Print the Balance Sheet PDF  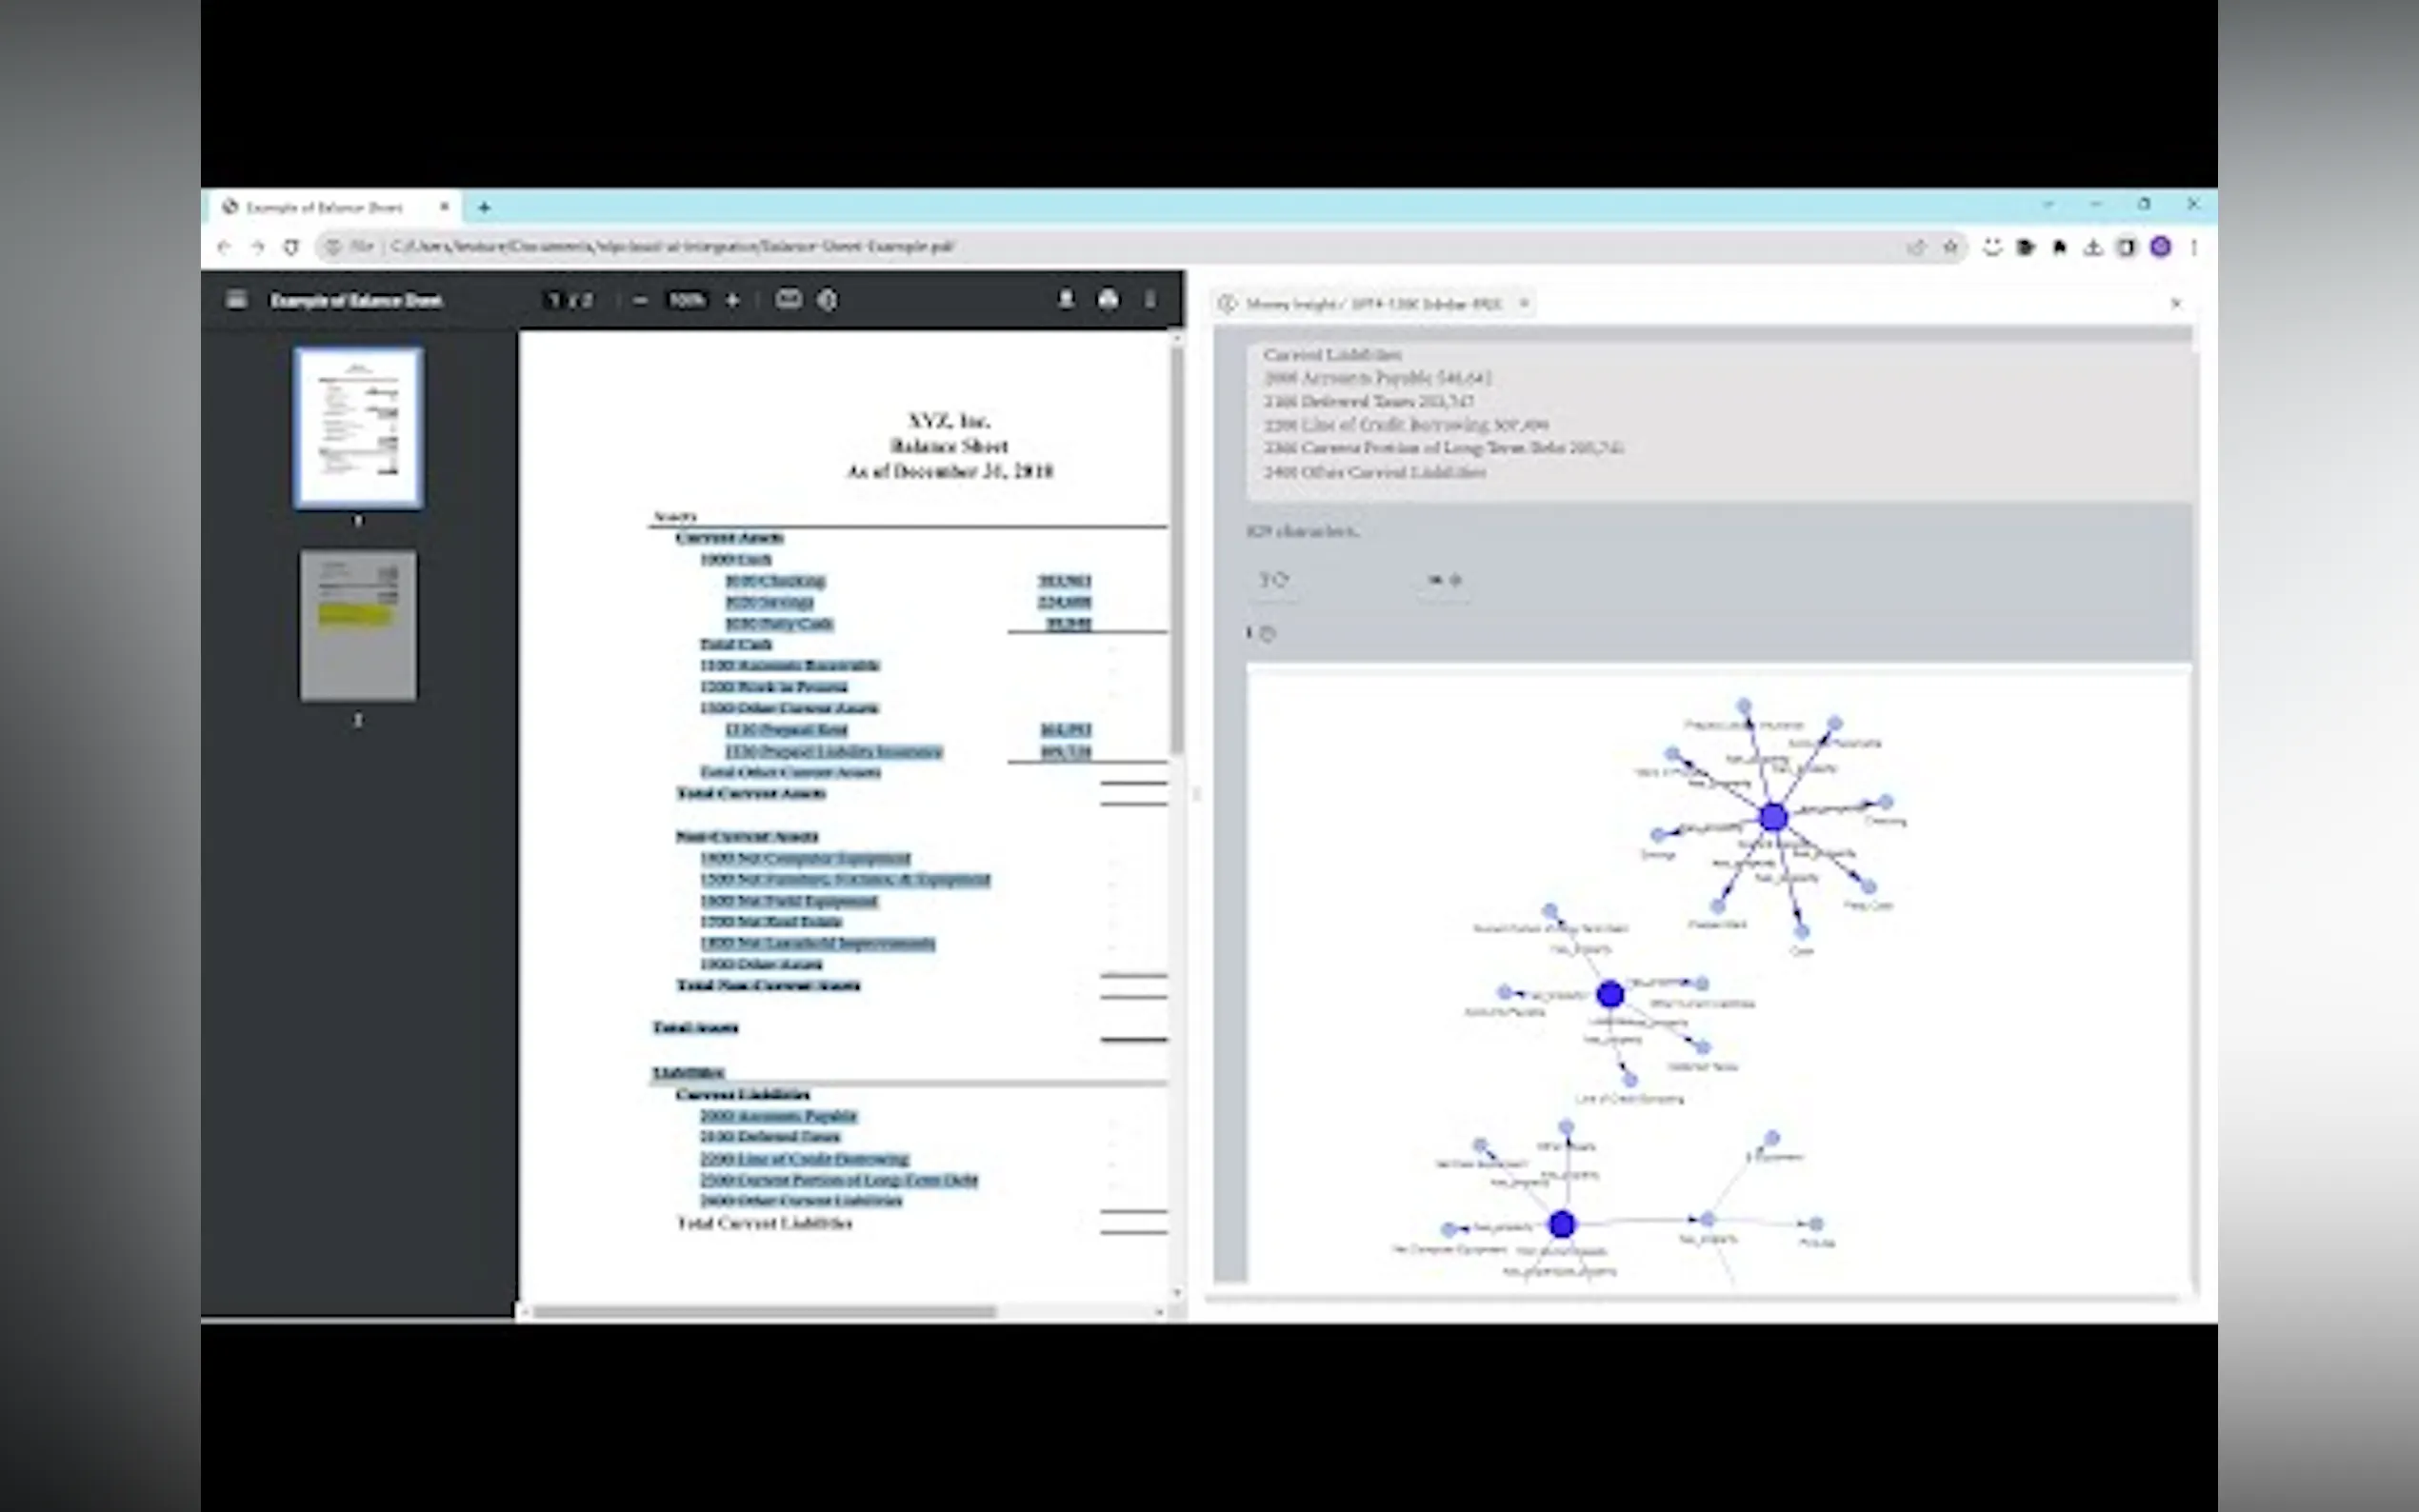[x=1108, y=299]
